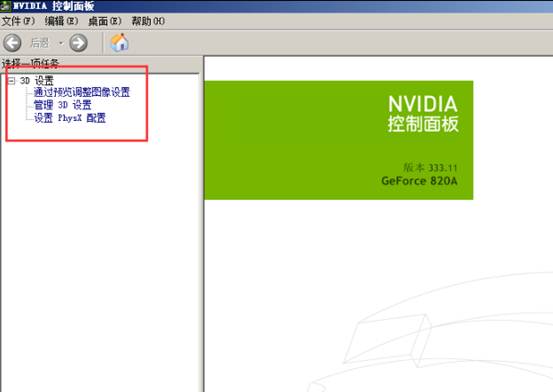Open the 桌面 menu
This screenshot has height=392, width=553.
coord(105,21)
